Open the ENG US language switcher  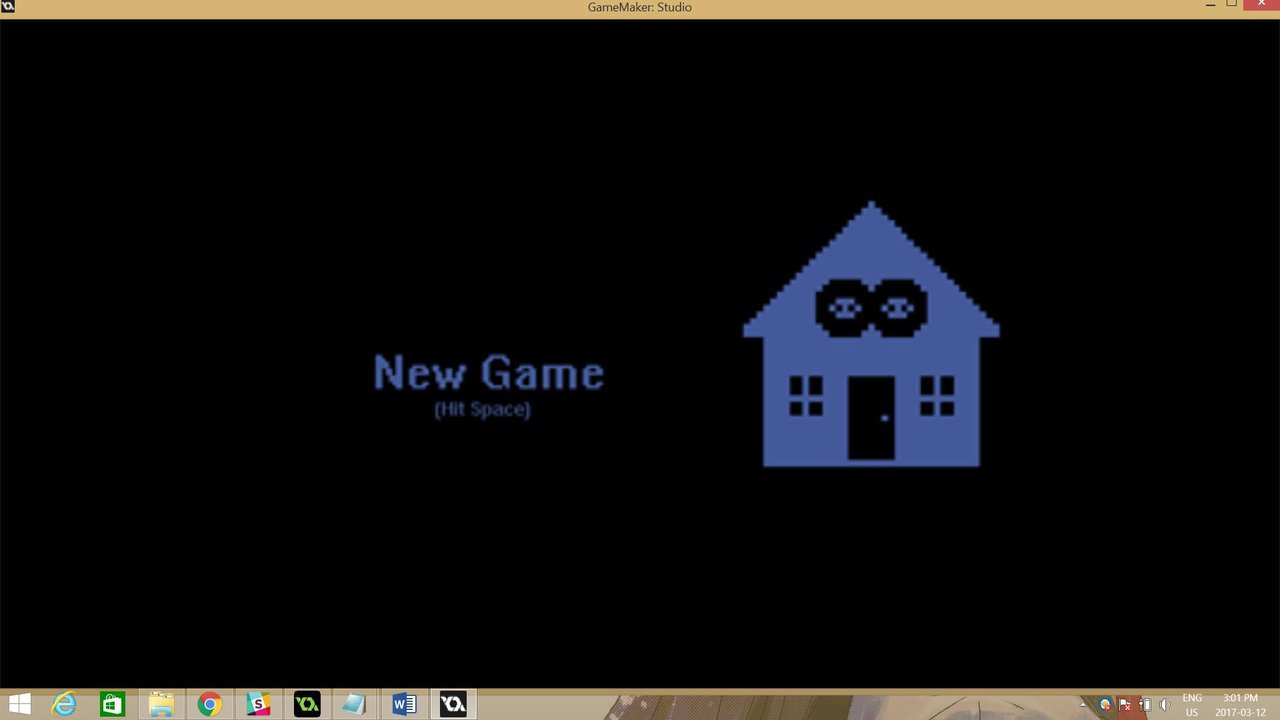coord(1192,705)
